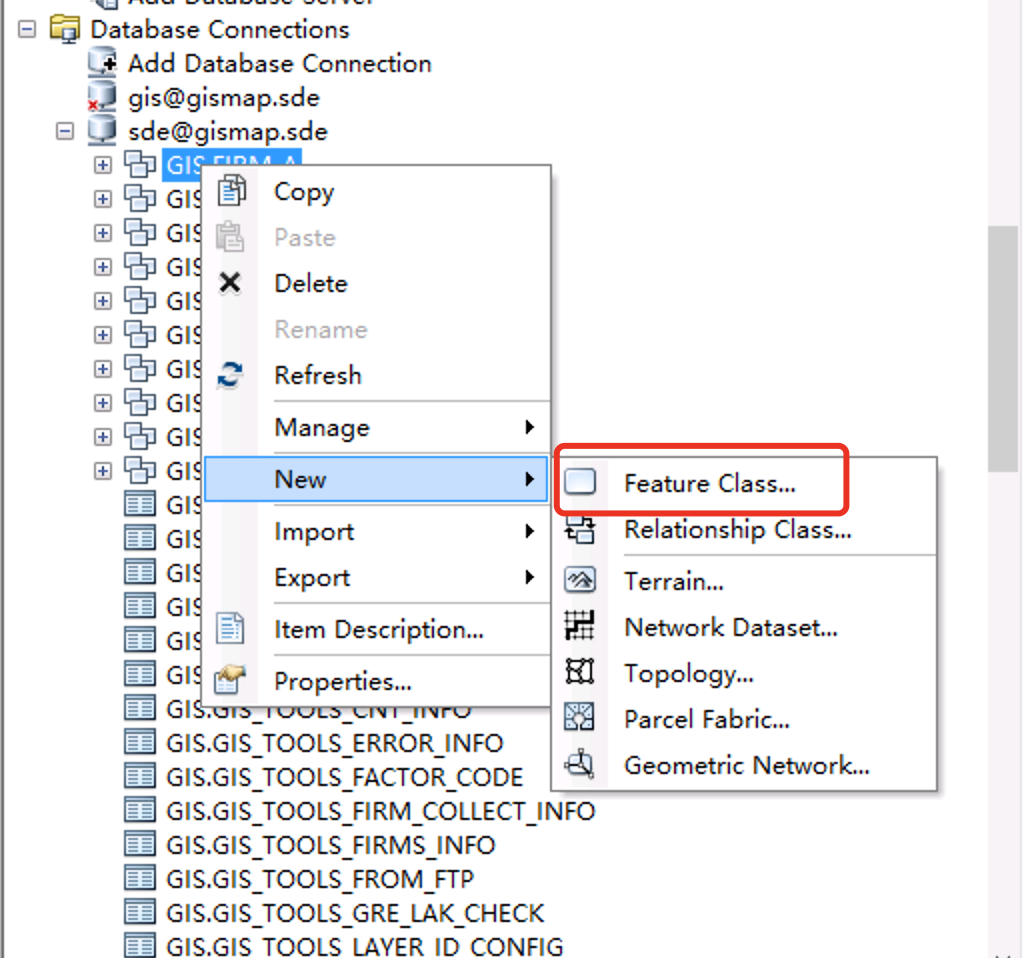Click the Copy icon next to Copy
This screenshot has width=1024, height=958.
tap(231, 190)
